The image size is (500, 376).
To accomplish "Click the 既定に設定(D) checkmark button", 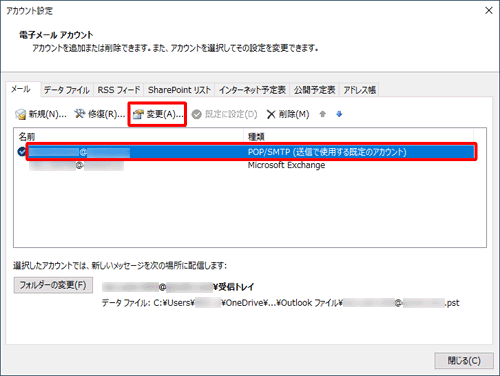I will tap(224, 114).
